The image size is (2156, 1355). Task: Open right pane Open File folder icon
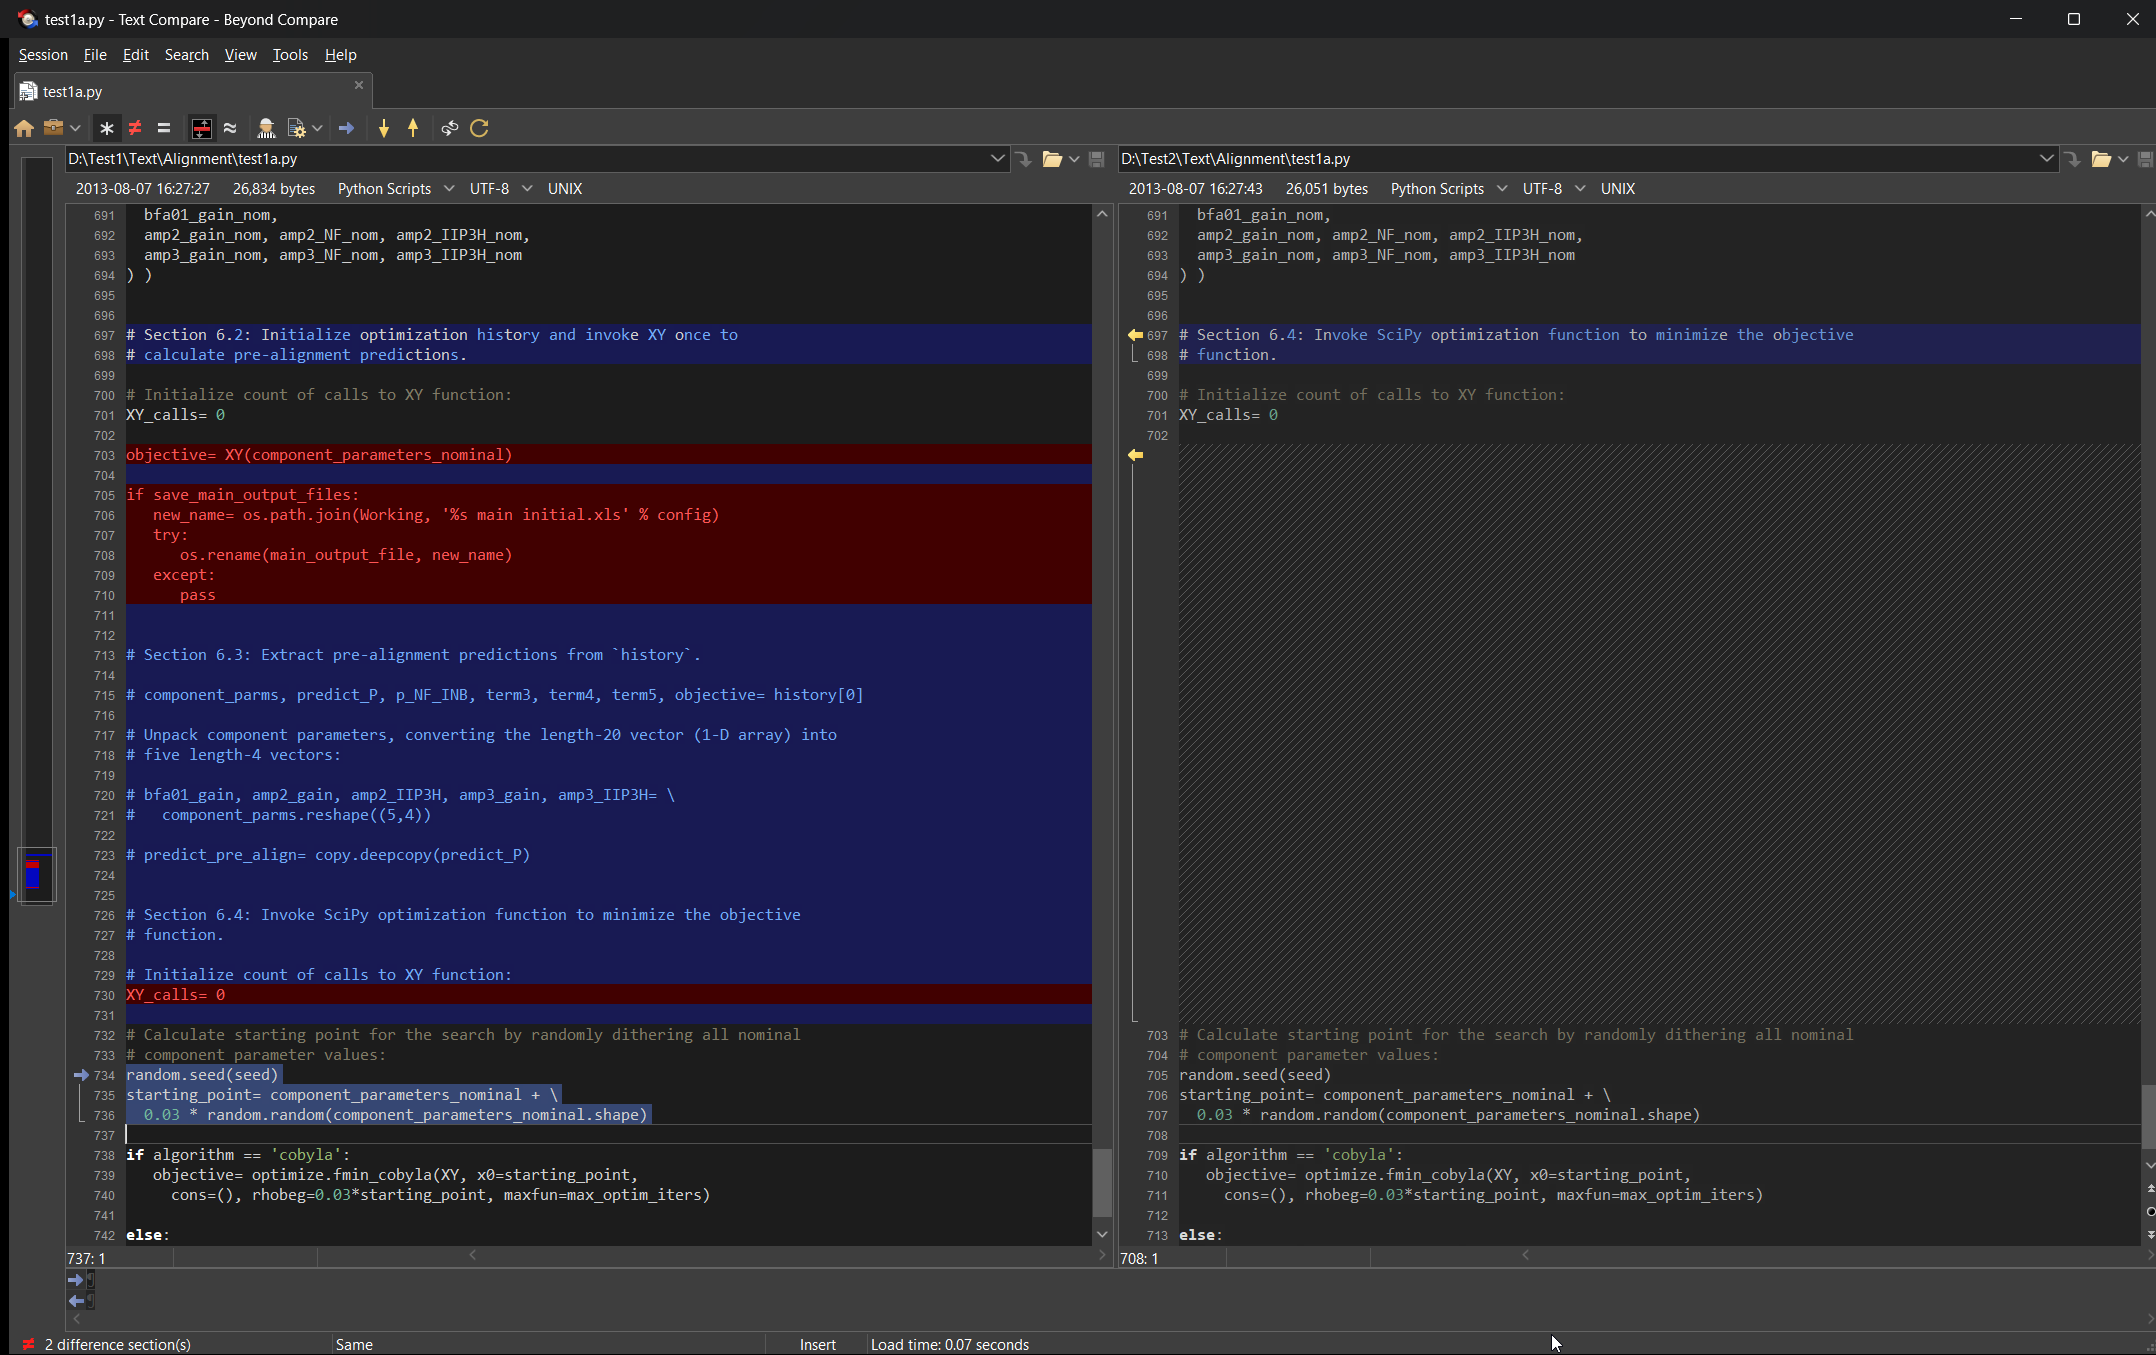coord(2101,159)
